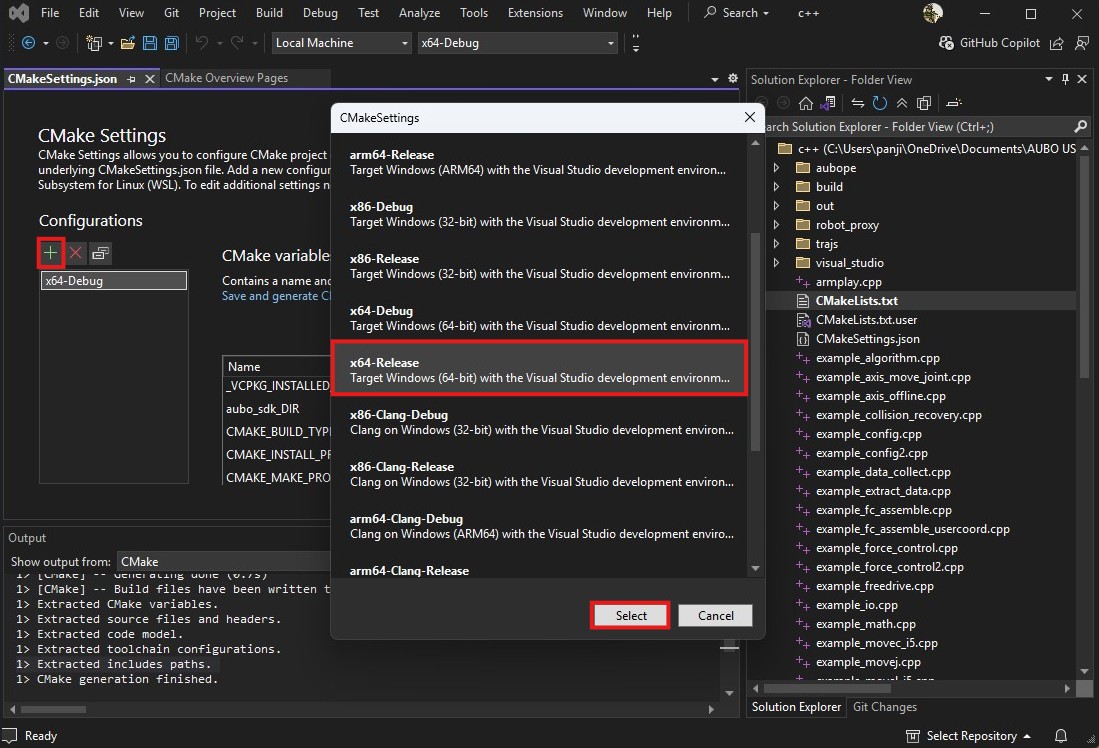Add a new configuration with the plus icon
This screenshot has height=748, width=1099.
tap(50, 252)
